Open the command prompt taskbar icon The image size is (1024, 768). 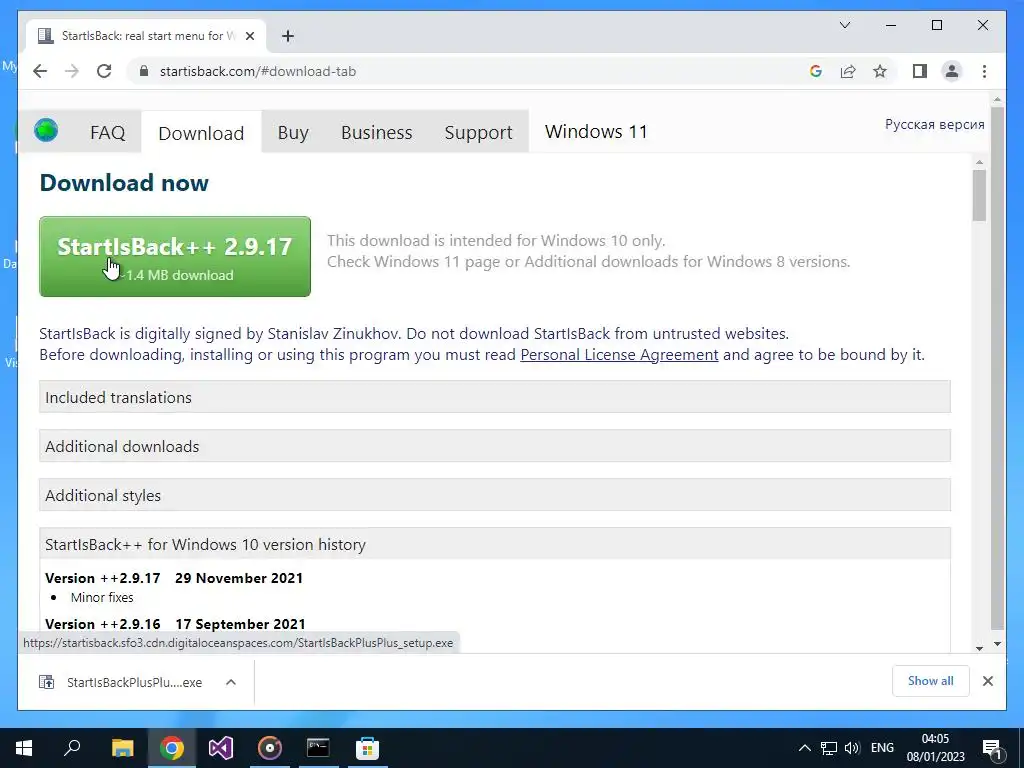318,748
